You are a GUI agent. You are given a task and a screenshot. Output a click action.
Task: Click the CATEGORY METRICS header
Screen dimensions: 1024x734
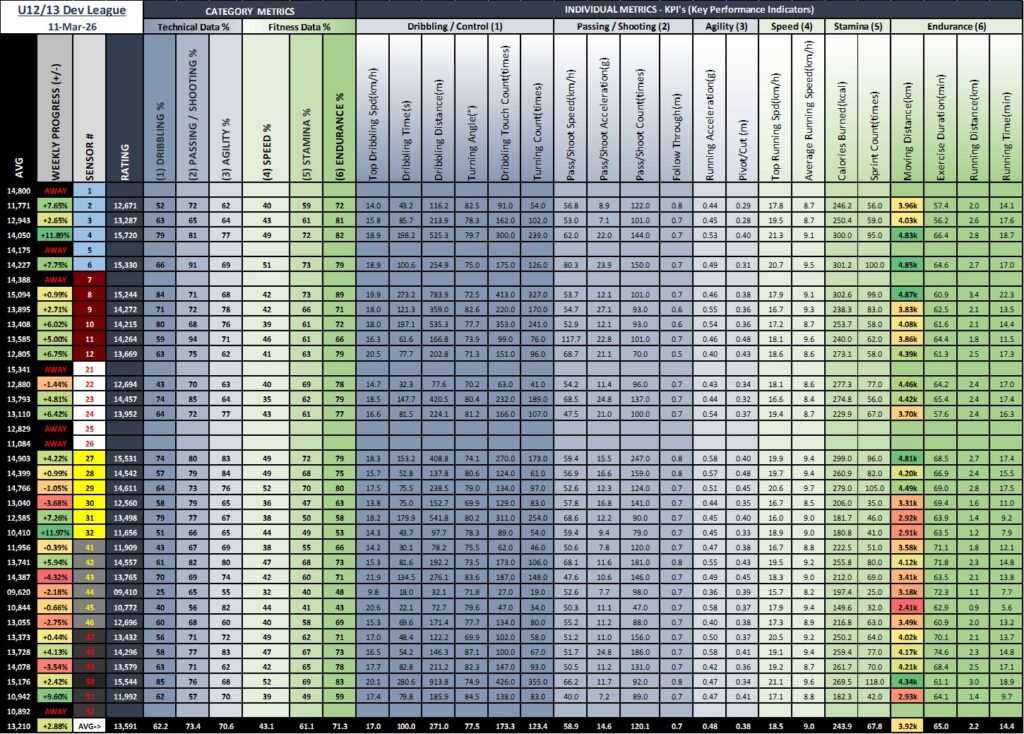click(x=249, y=9)
